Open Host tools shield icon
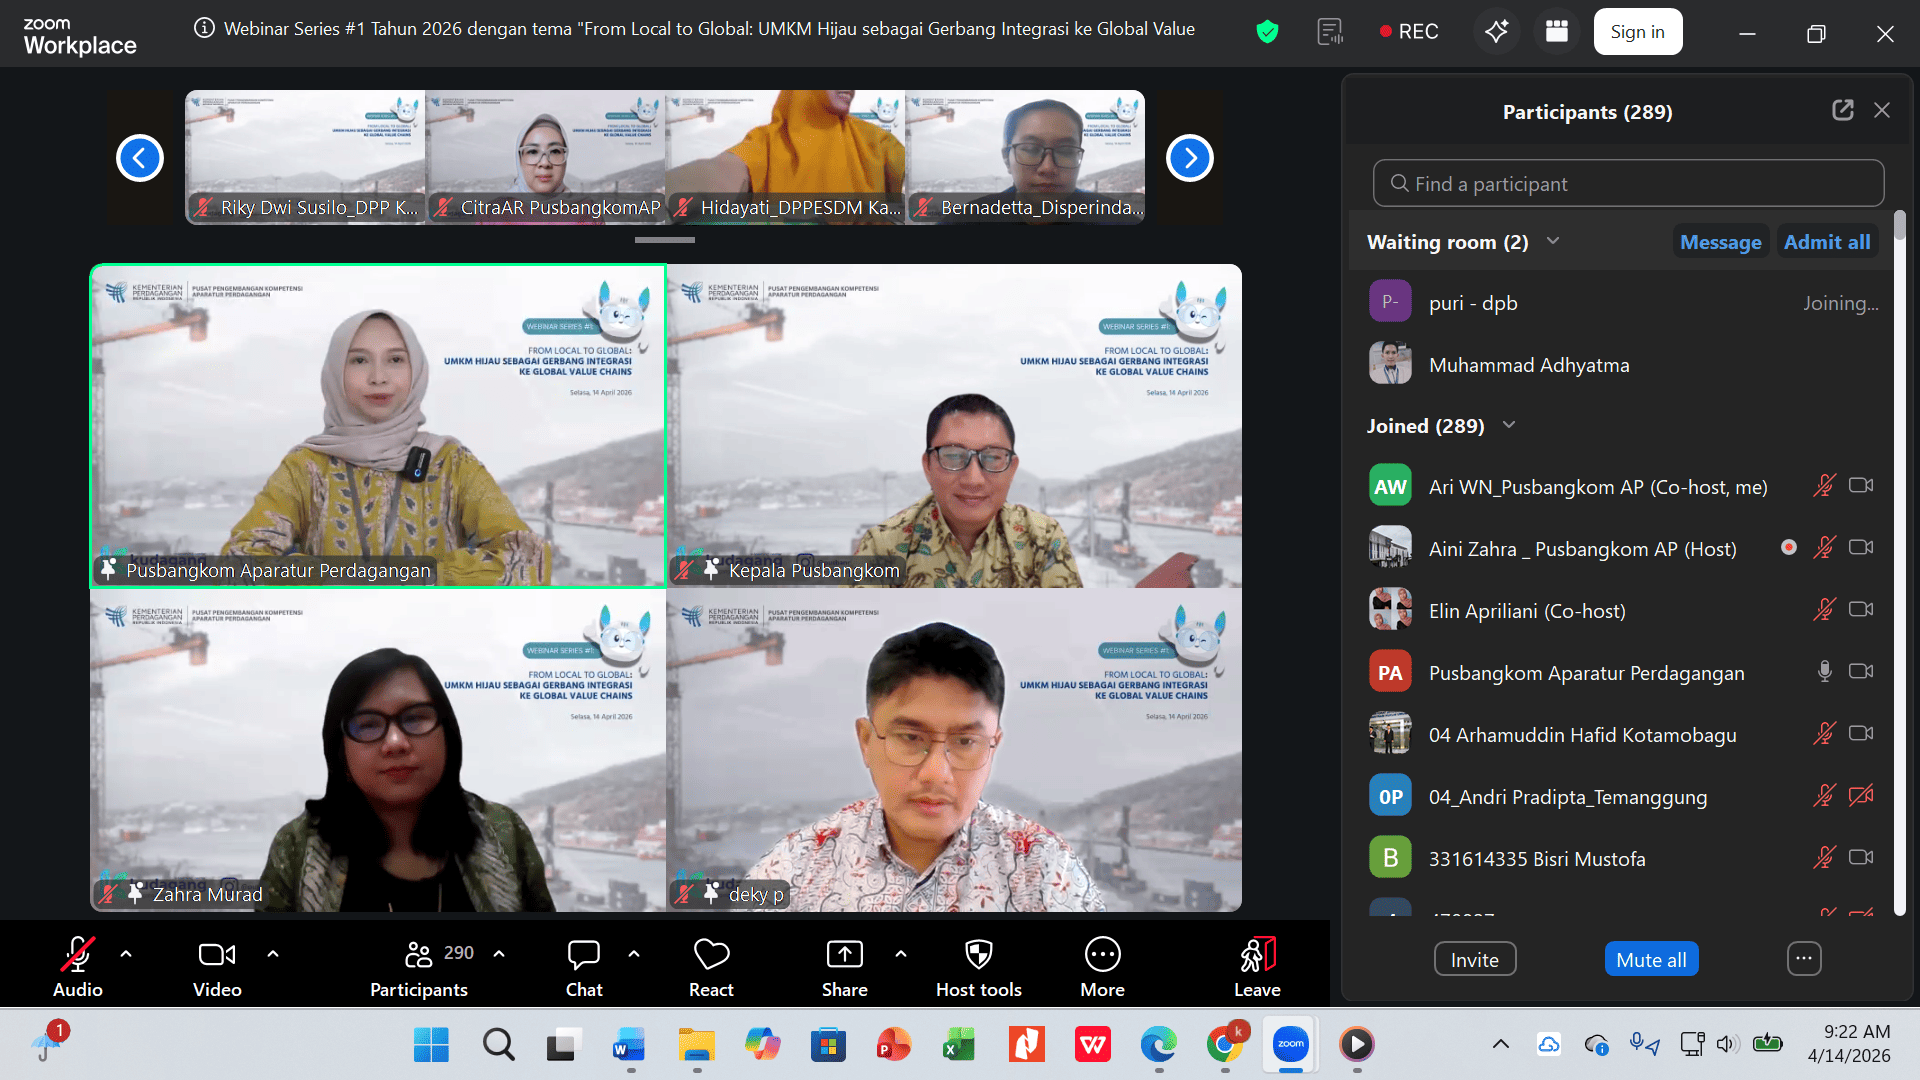The height and width of the screenshot is (1080, 1920). click(x=978, y=955)
